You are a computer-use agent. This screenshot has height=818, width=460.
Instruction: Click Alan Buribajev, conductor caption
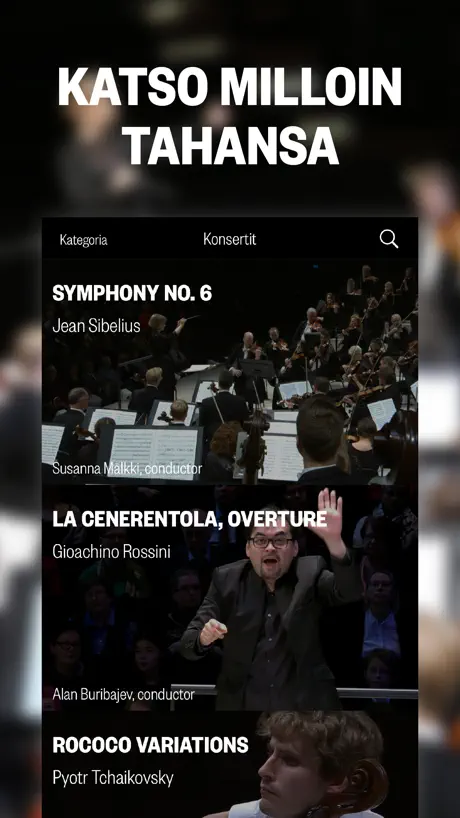(124, 694)
